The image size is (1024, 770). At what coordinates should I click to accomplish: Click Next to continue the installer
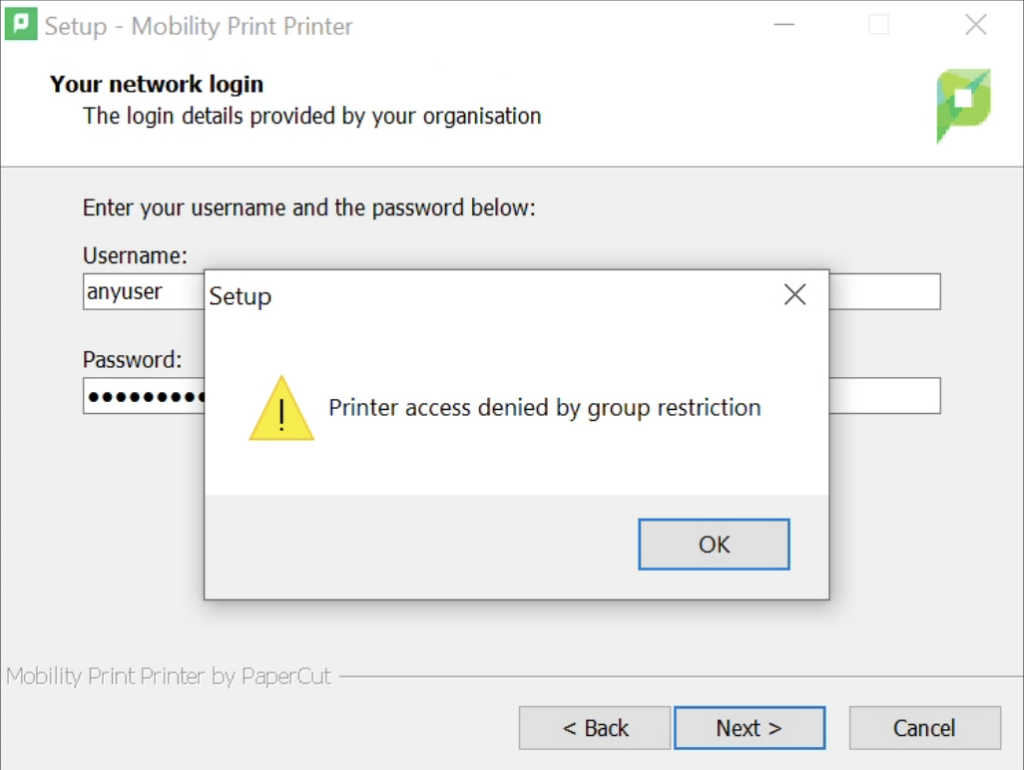click(750, 728)
